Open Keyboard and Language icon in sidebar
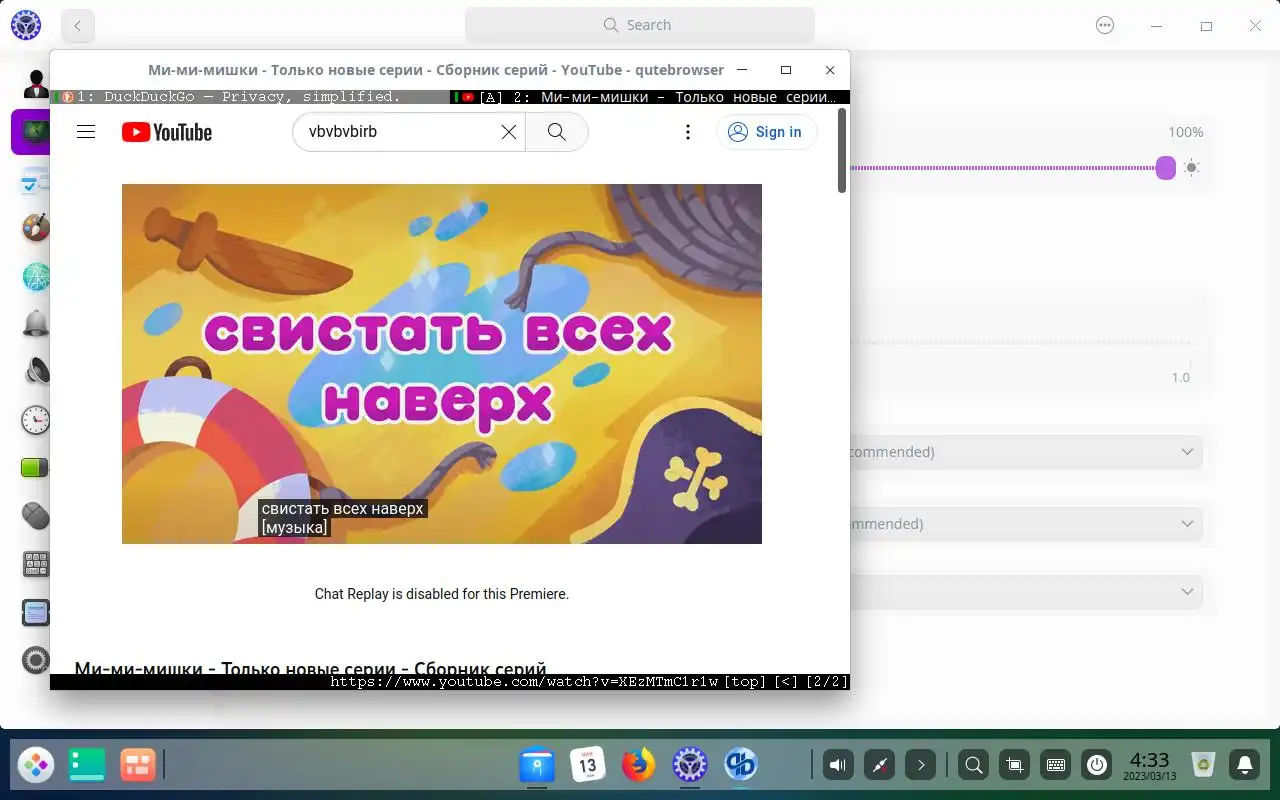The image size is (1280, 800). click(36, 564)
